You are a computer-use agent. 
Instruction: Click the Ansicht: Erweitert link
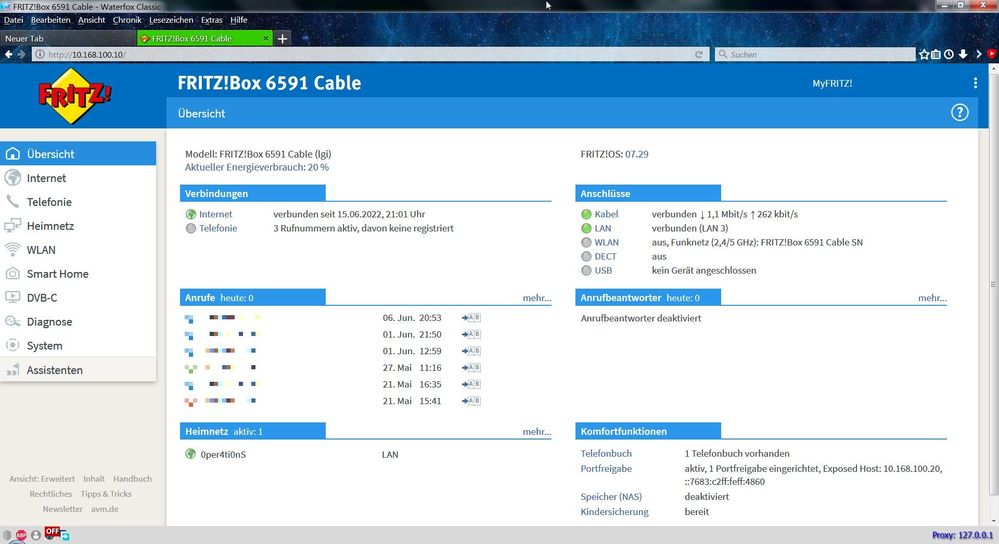tap(41, 478)
